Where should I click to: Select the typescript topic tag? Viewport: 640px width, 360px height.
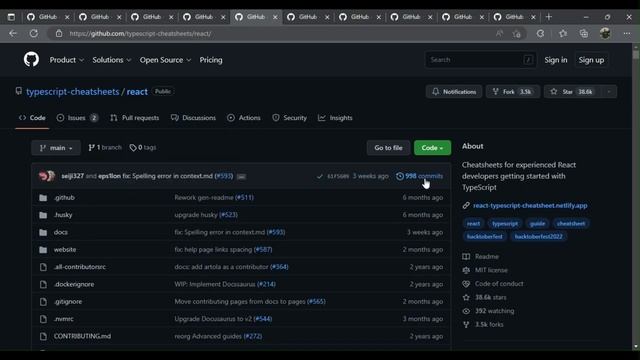click(505, 223)
